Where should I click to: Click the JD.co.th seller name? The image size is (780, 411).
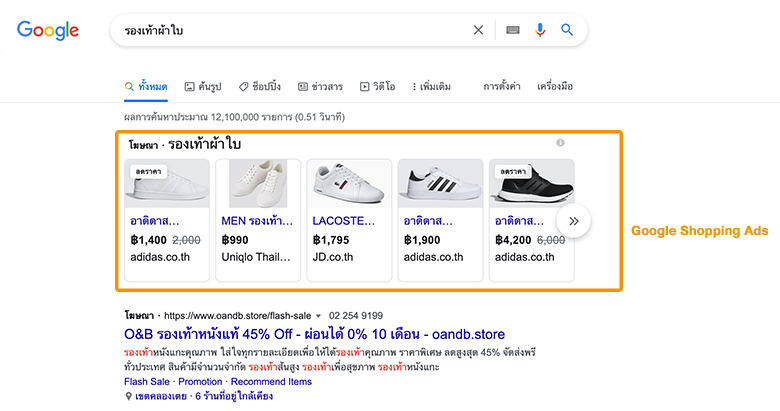pyautogui.click(x=333, y=257)
